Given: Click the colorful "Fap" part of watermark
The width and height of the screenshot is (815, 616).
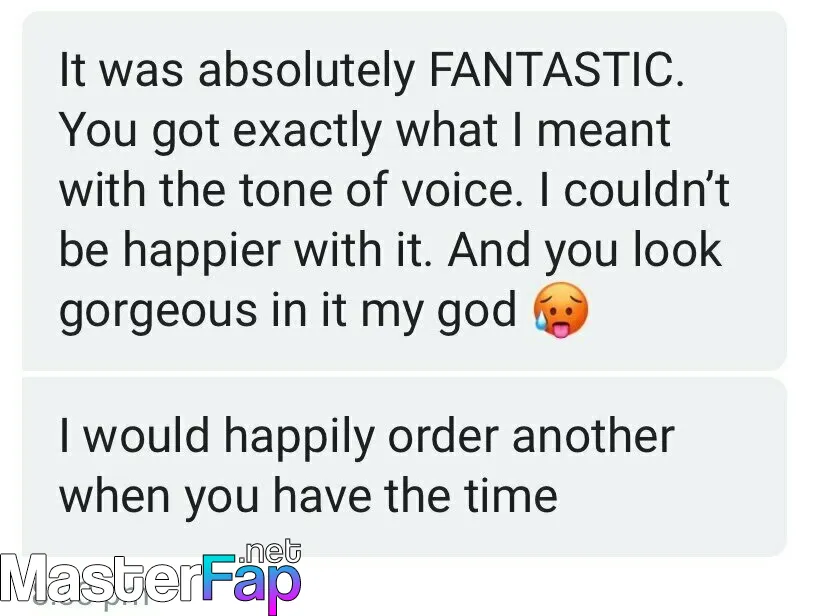Looking at the screenshot, I should click(252, 583).
